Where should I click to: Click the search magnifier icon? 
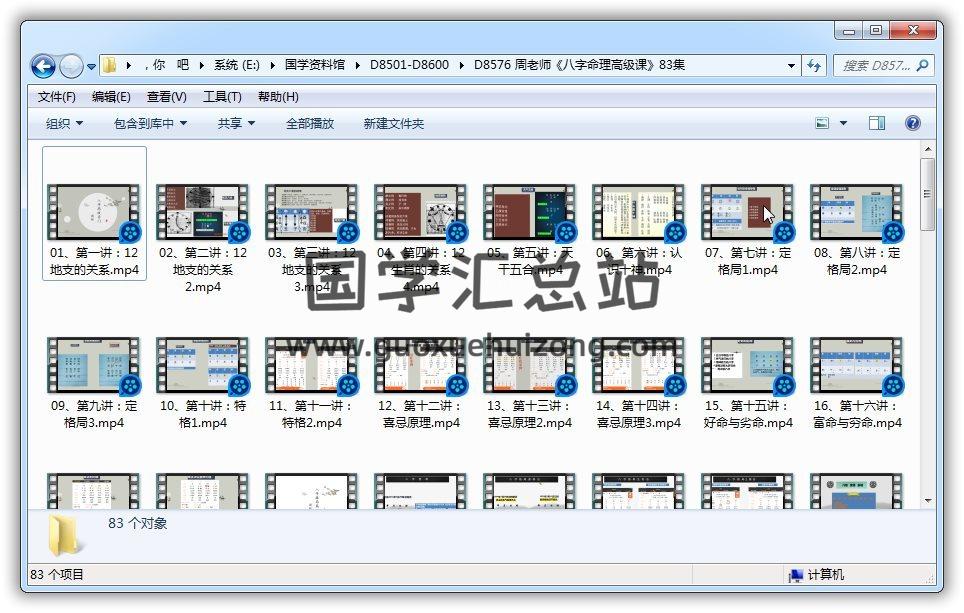(922, 66)
